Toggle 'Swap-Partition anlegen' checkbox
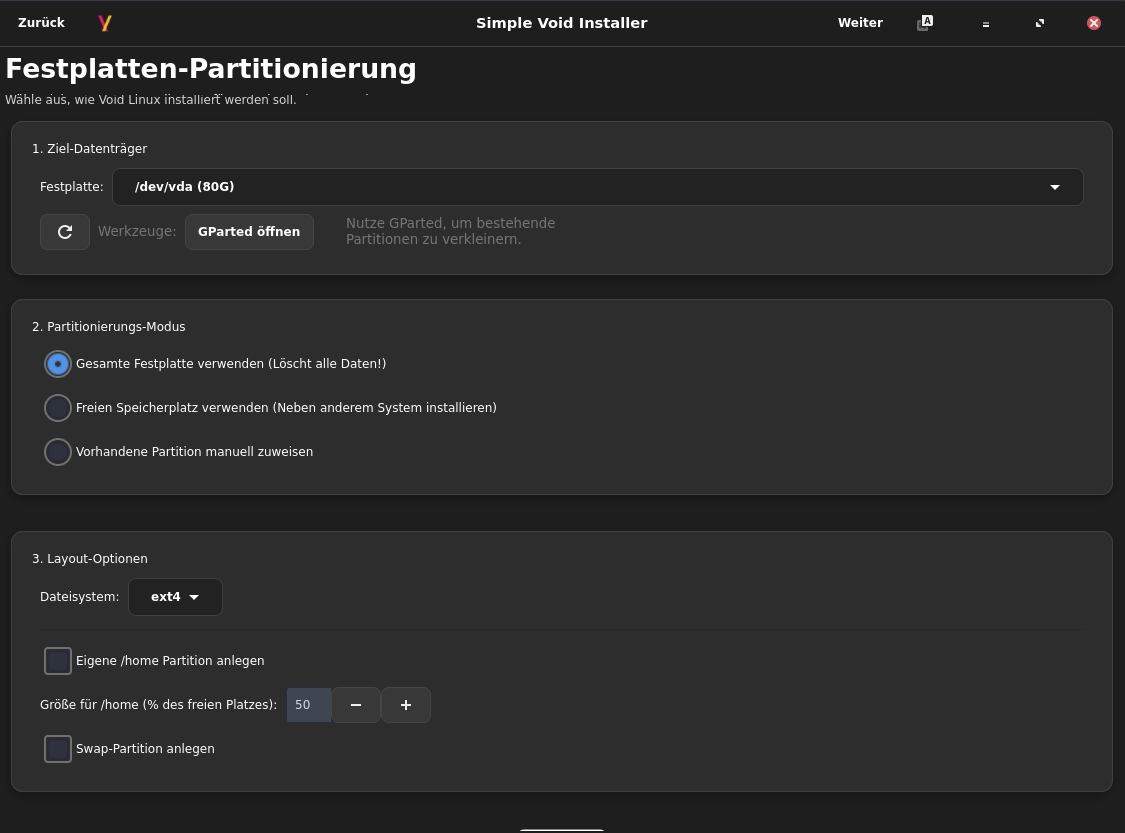Screen dimensions: 1125x833 58,749
